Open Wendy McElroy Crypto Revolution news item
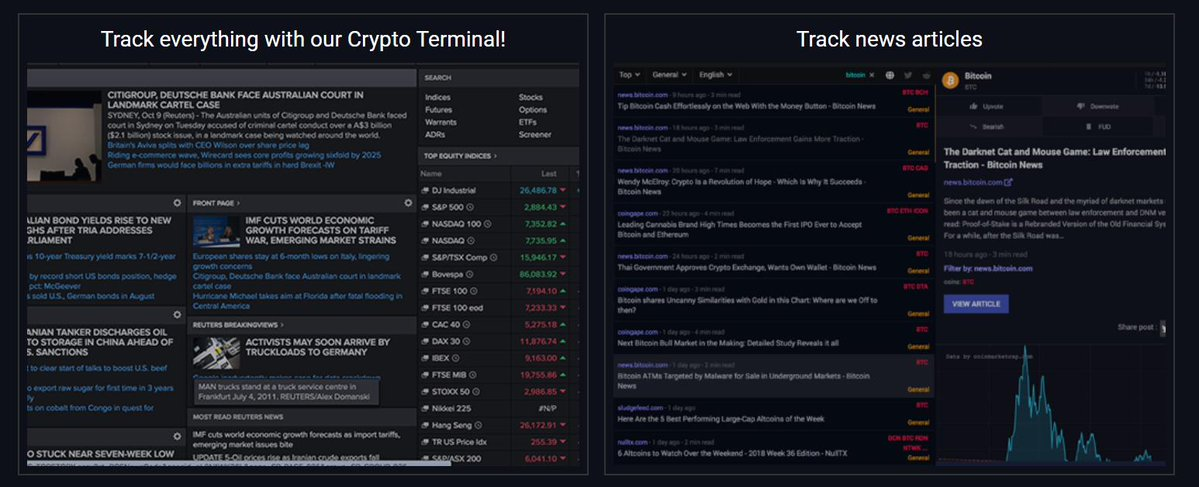The height and width of the screenshot is (487, 1199). tap(742, 187)
